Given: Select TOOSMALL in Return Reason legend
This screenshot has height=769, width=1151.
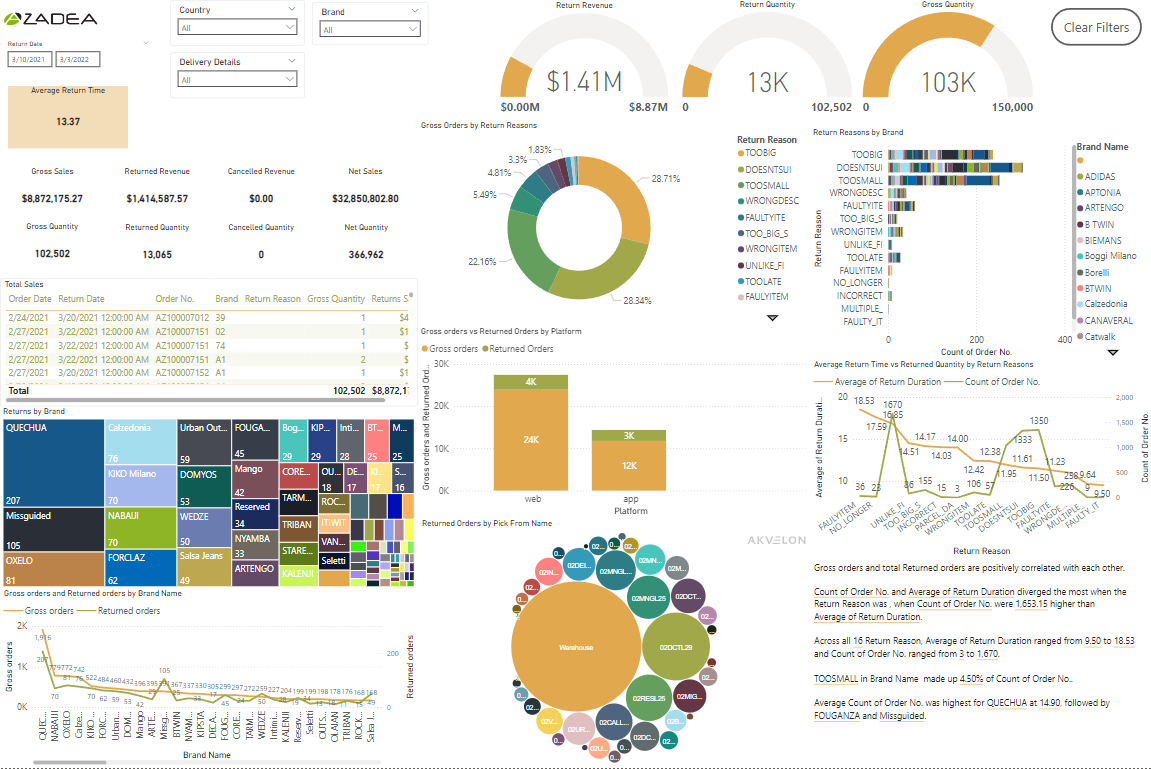Looking at the screenshot, I should [x=763, y=186].
